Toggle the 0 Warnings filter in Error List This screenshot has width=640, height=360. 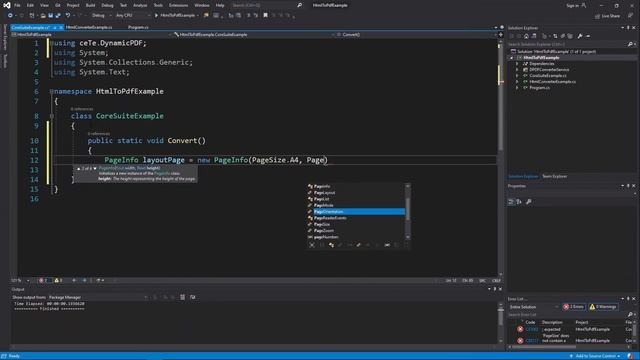(603, 307)
